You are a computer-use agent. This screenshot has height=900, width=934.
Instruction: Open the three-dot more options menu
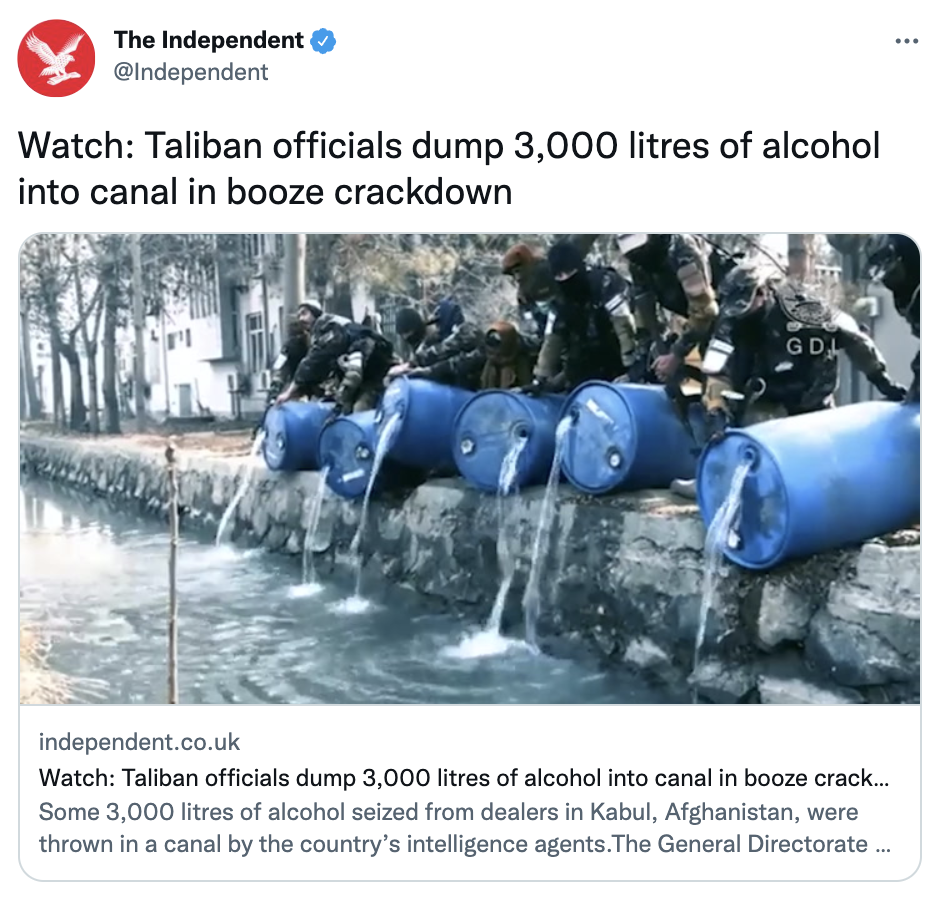coord(907,41)
